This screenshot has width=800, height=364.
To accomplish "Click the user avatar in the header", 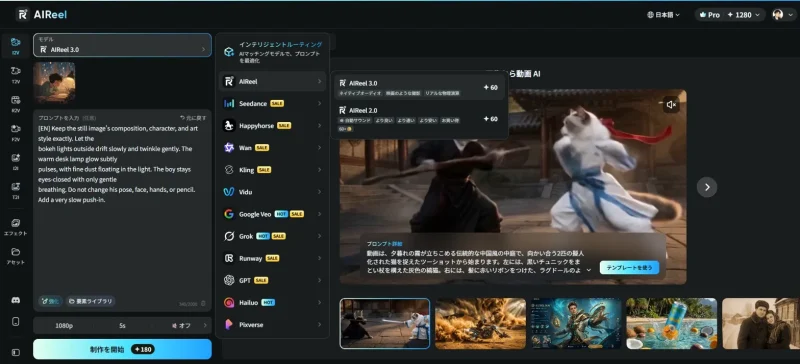I will [x=778, y=14].
